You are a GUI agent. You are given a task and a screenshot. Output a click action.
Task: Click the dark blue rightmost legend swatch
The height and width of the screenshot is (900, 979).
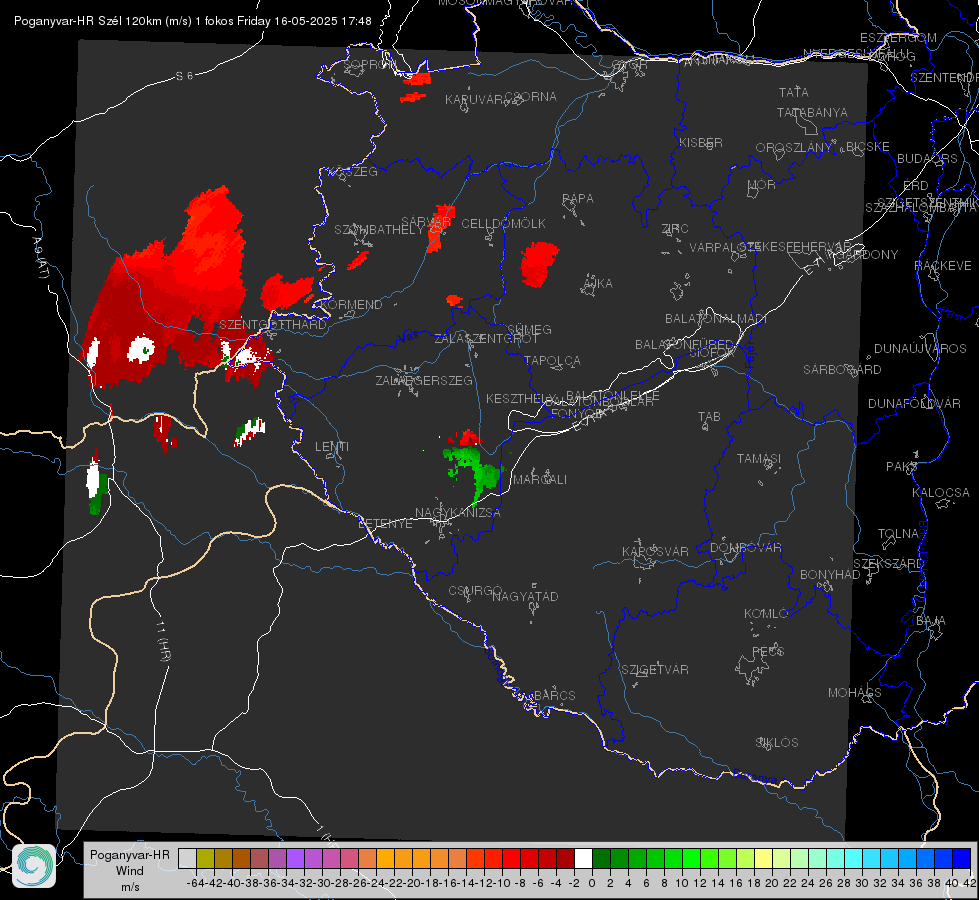coord(962,858)
